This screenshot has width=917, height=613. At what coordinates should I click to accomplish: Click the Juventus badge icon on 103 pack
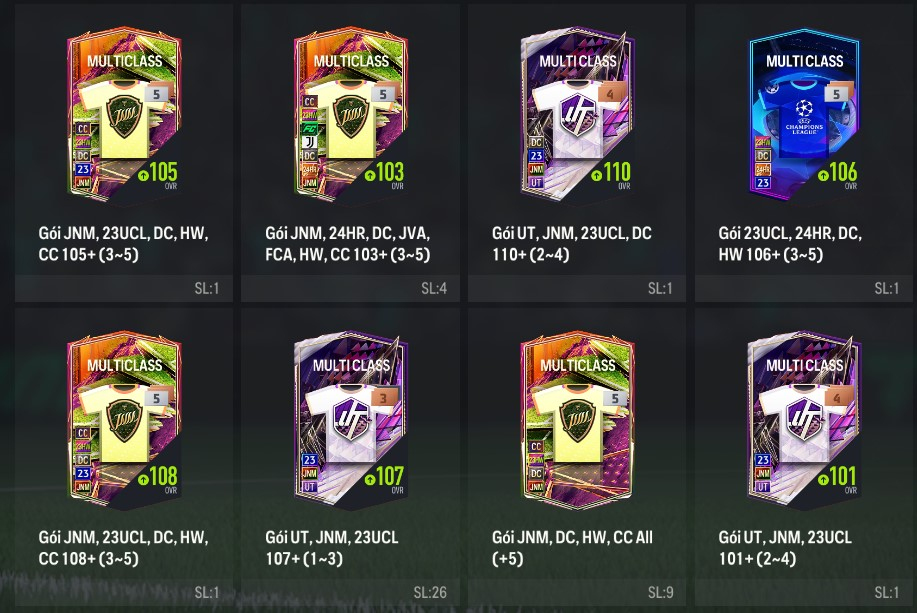click(x=309, y=142)
